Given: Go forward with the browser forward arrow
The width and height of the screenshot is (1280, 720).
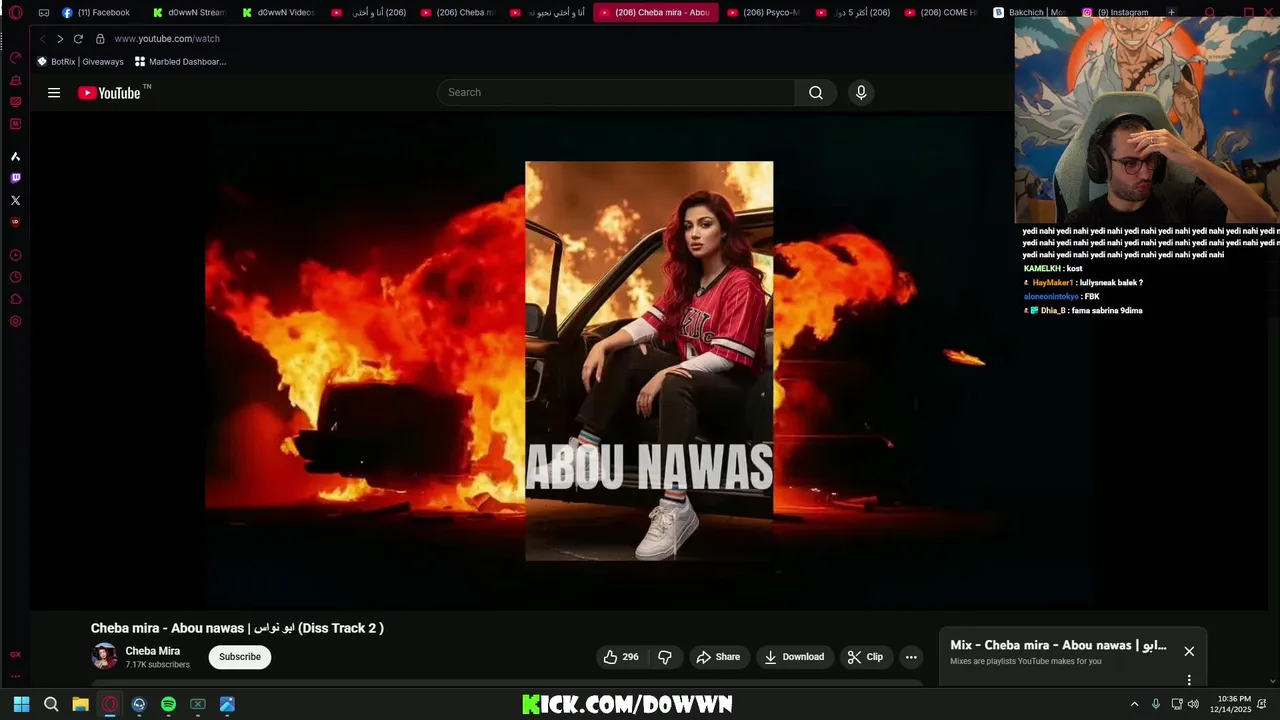Looking at the screenshot, I should click(60, 39).
